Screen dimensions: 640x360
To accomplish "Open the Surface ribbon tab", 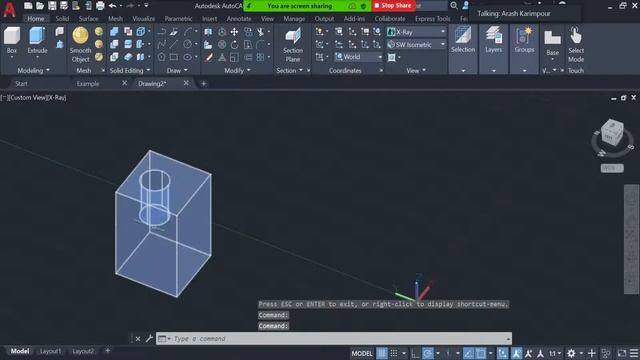I will click(88, 18).
